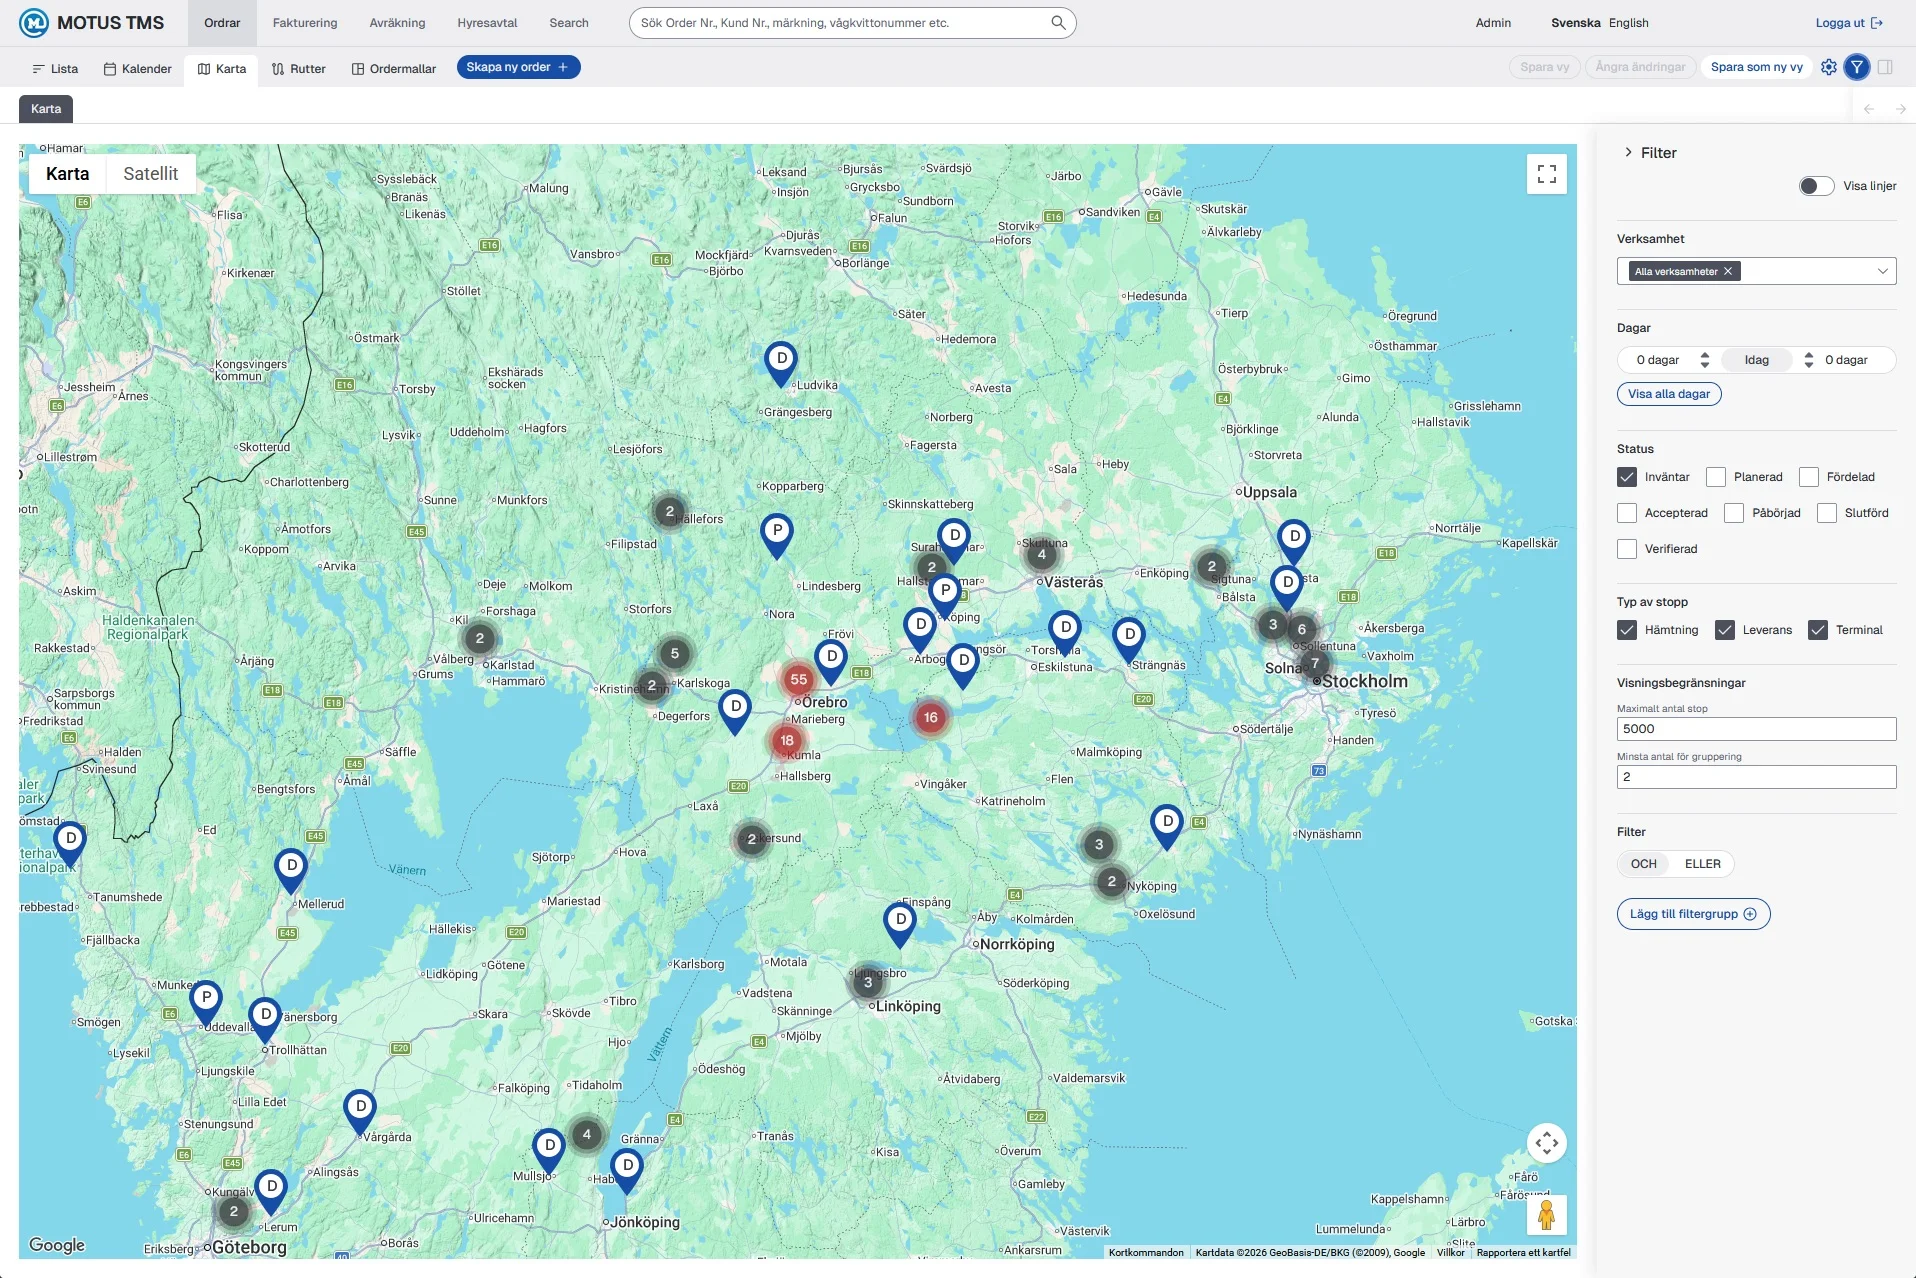Select the P marker near Uddevalla

pos(206,1002)
